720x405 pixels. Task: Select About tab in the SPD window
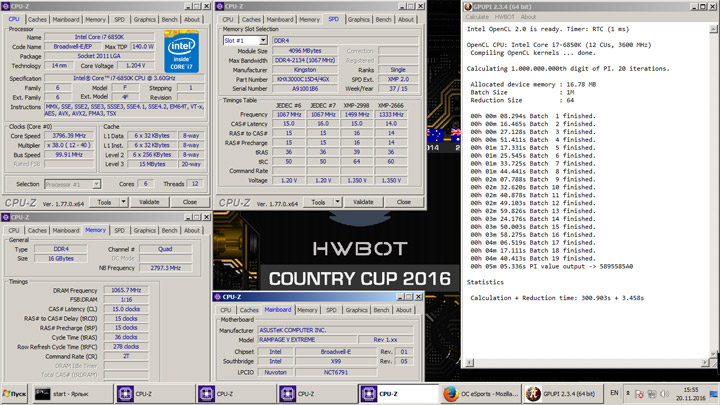pos(406,19)
